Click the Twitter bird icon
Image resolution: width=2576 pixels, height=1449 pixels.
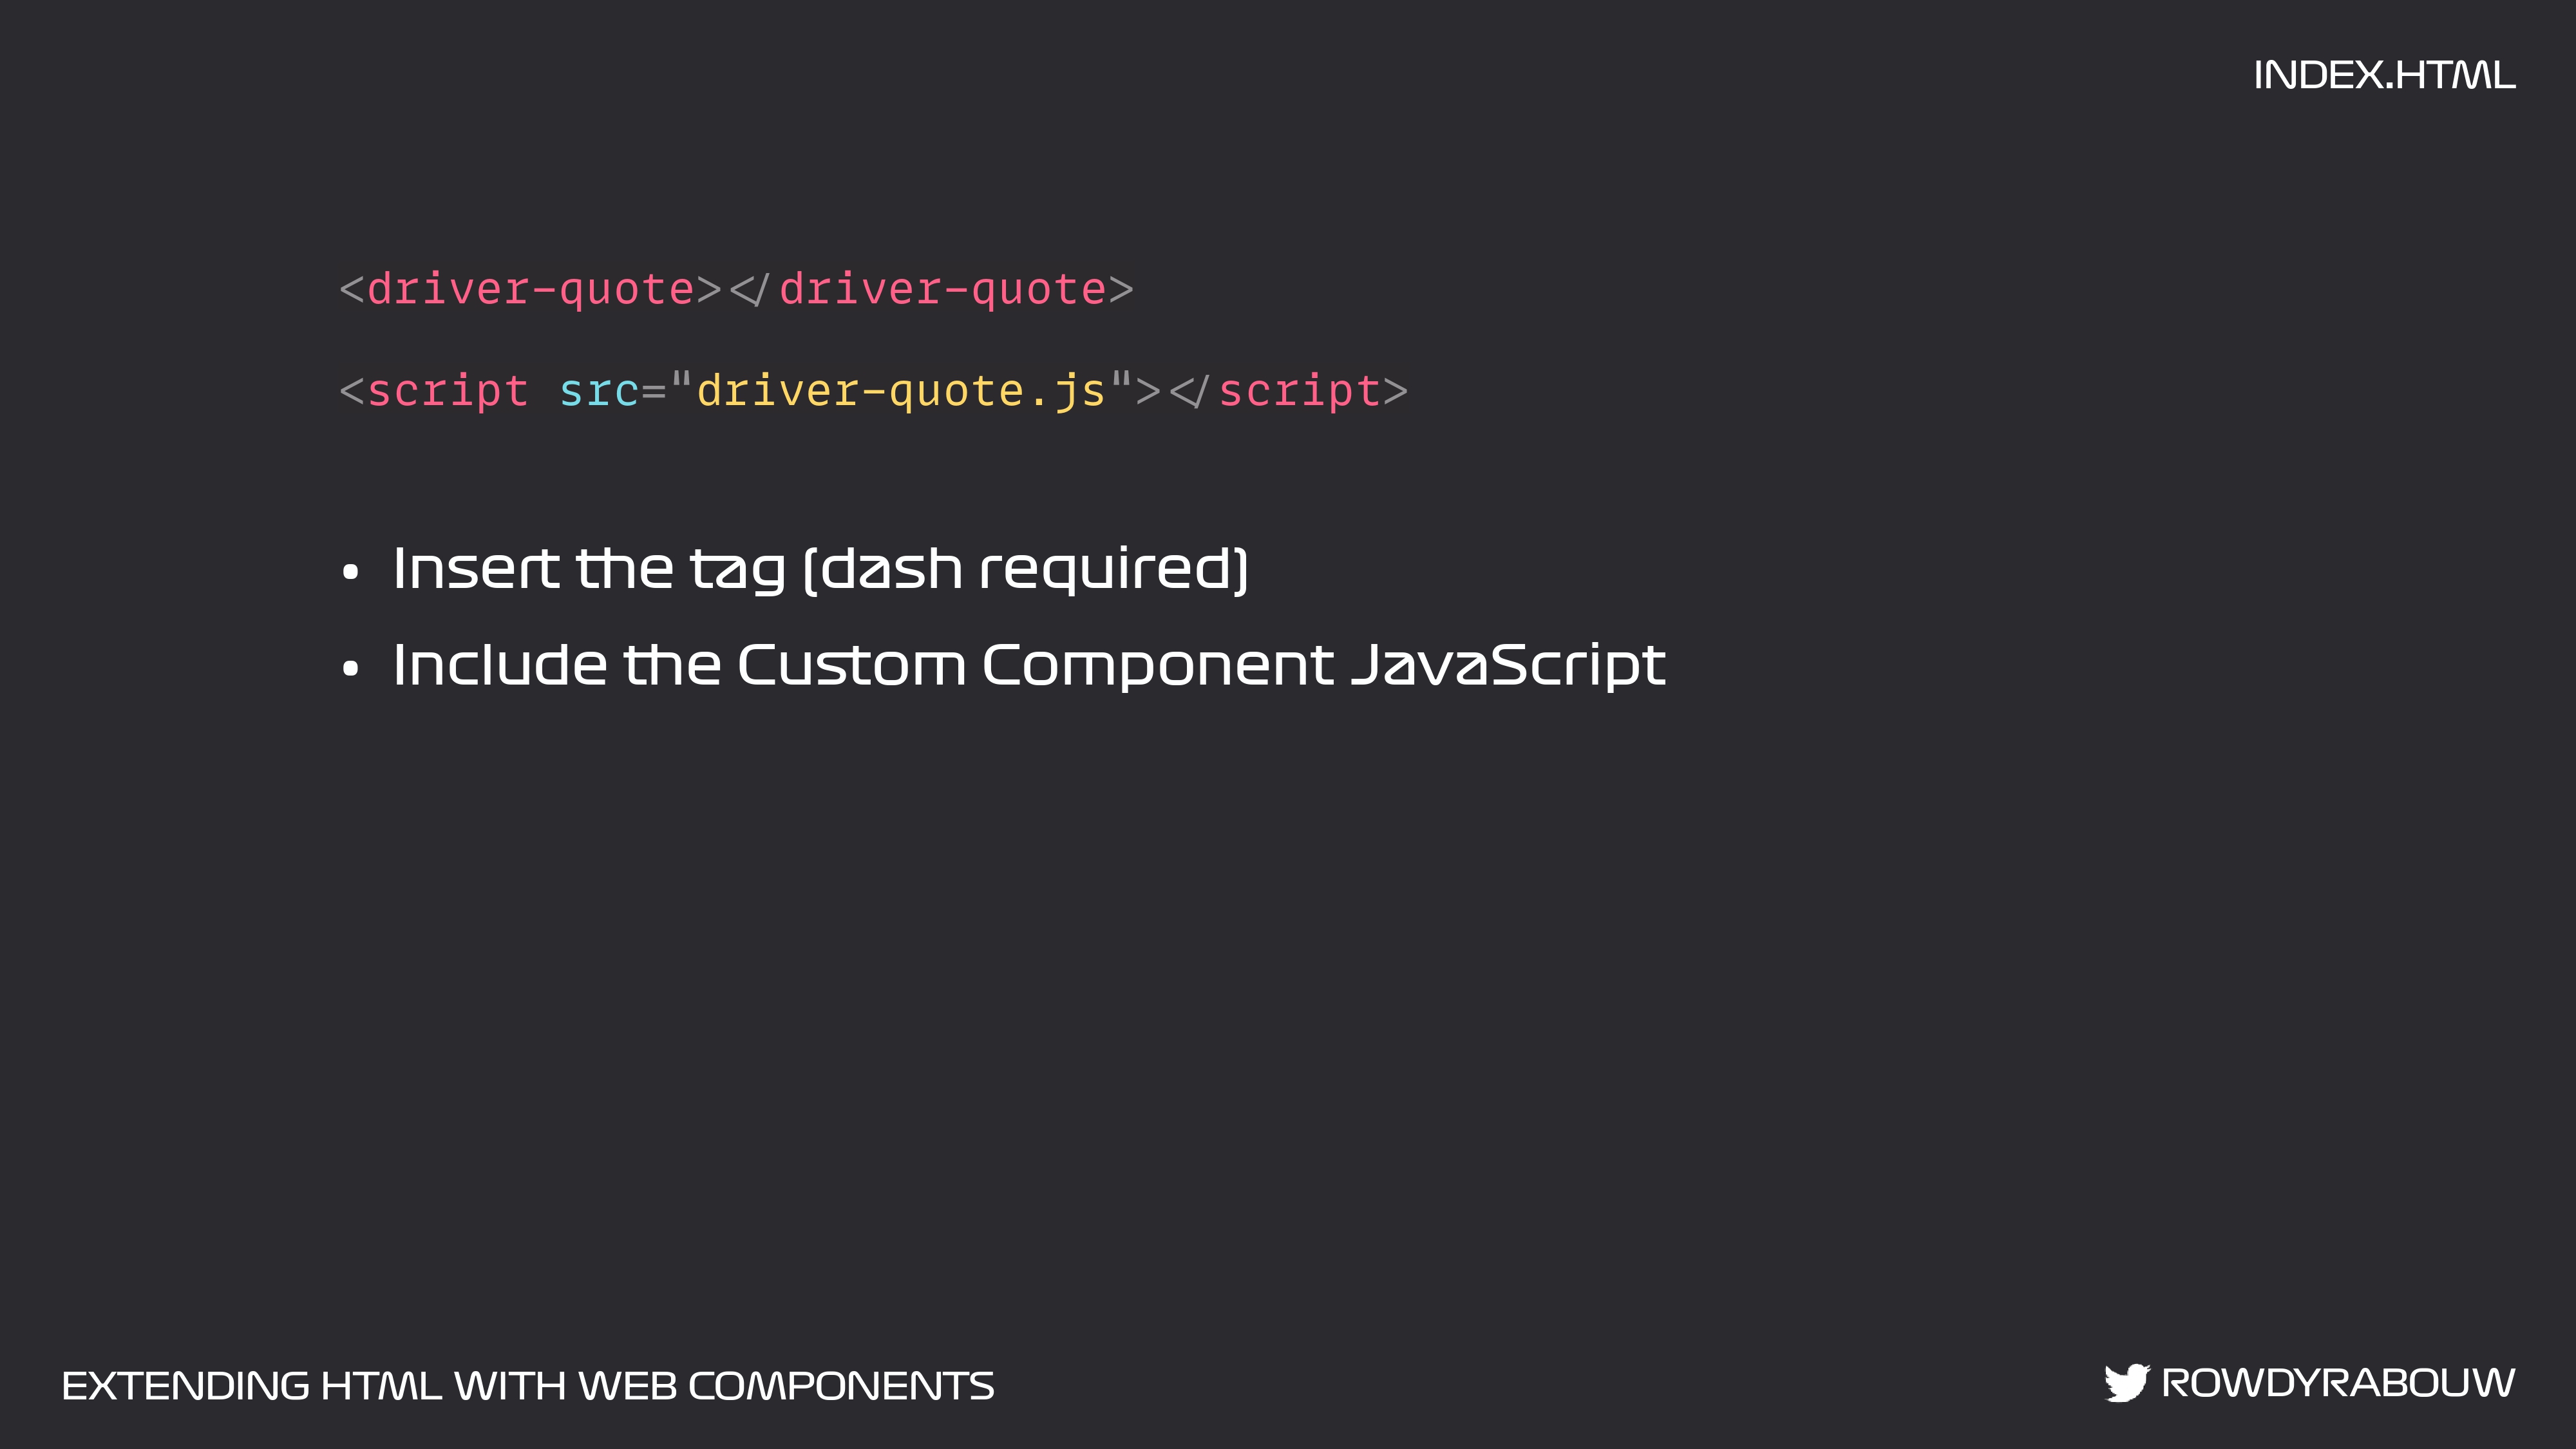click(2126, 1383)
